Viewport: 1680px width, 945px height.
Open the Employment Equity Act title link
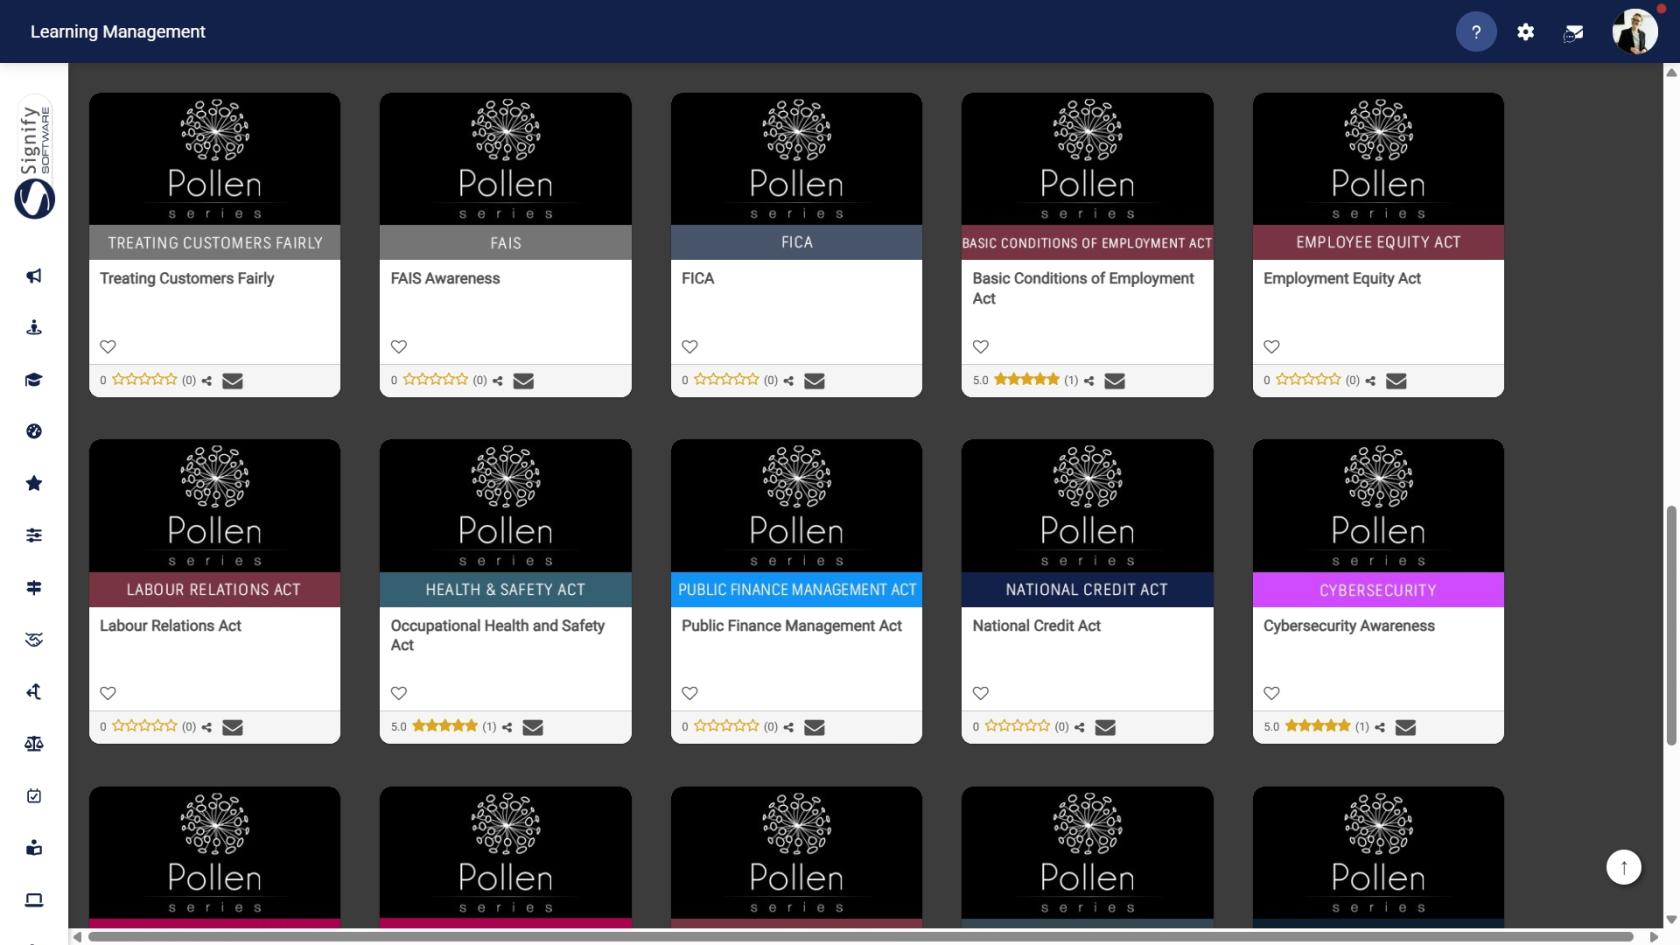point(1342,279)
